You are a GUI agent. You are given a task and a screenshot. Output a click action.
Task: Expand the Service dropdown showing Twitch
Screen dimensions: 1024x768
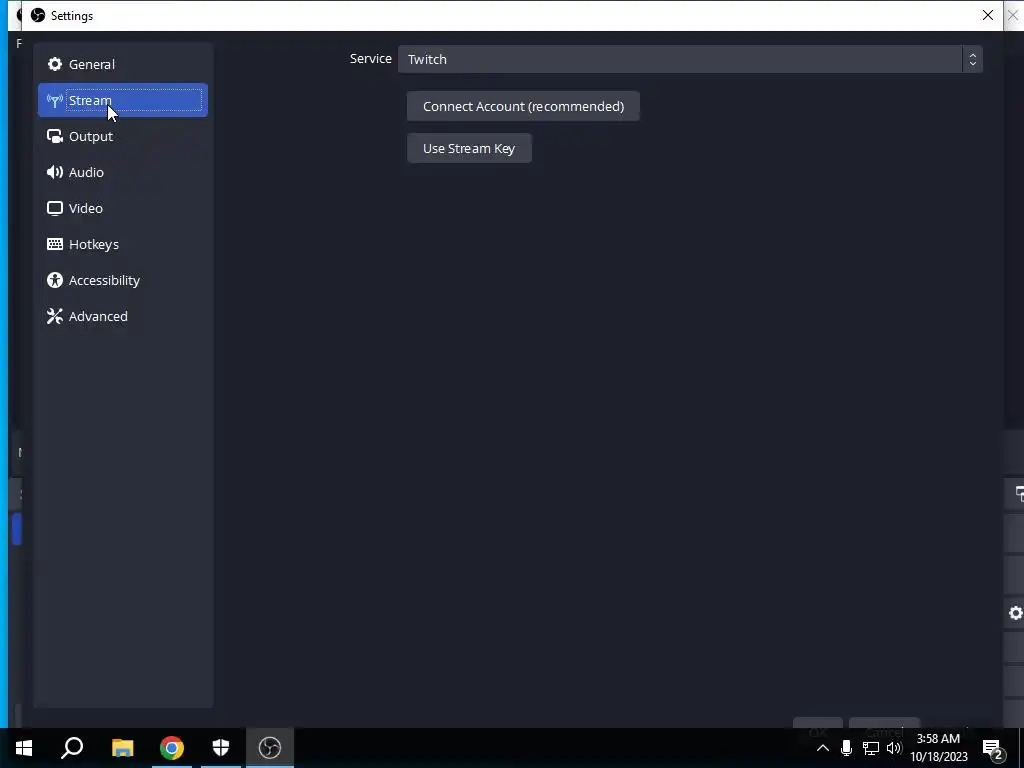[x=690, y=59]
